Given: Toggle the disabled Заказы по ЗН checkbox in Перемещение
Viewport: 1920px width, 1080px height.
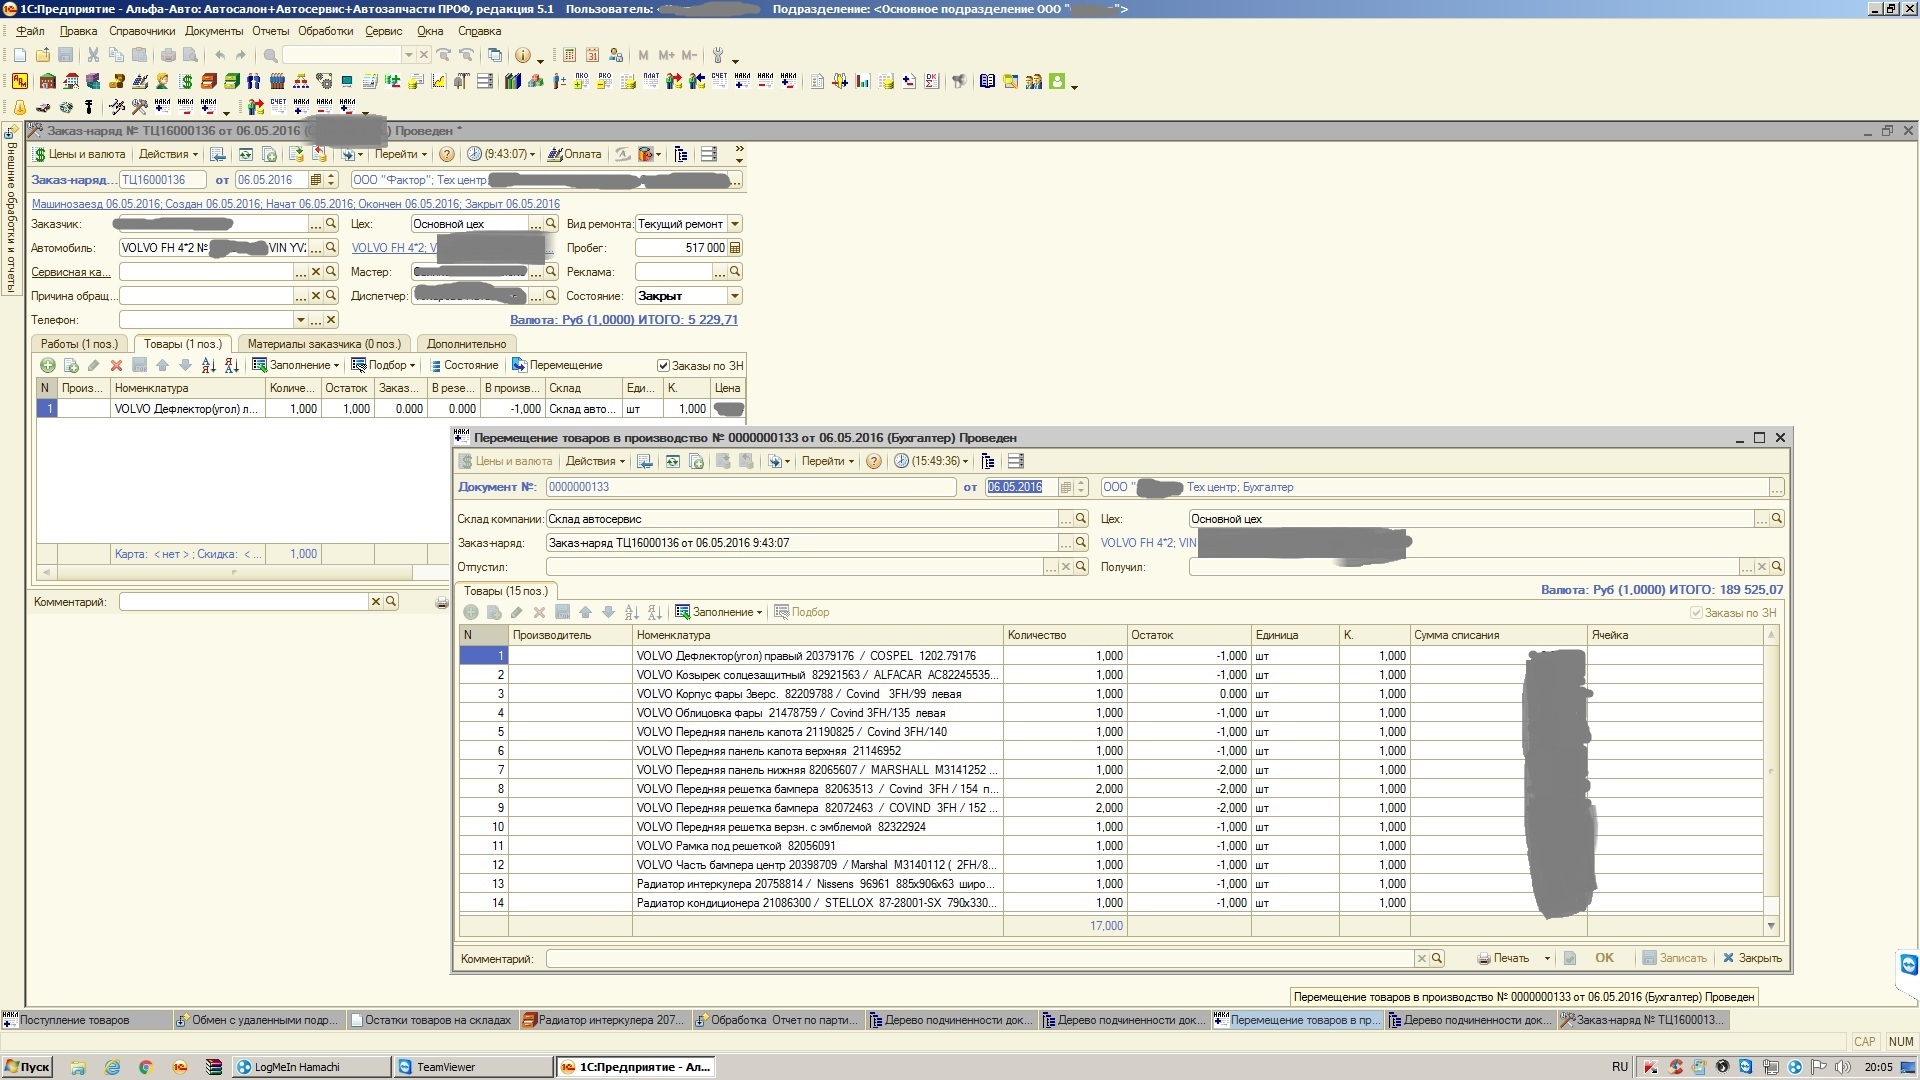Looking at the screenshot, I should pos(1696,612).
